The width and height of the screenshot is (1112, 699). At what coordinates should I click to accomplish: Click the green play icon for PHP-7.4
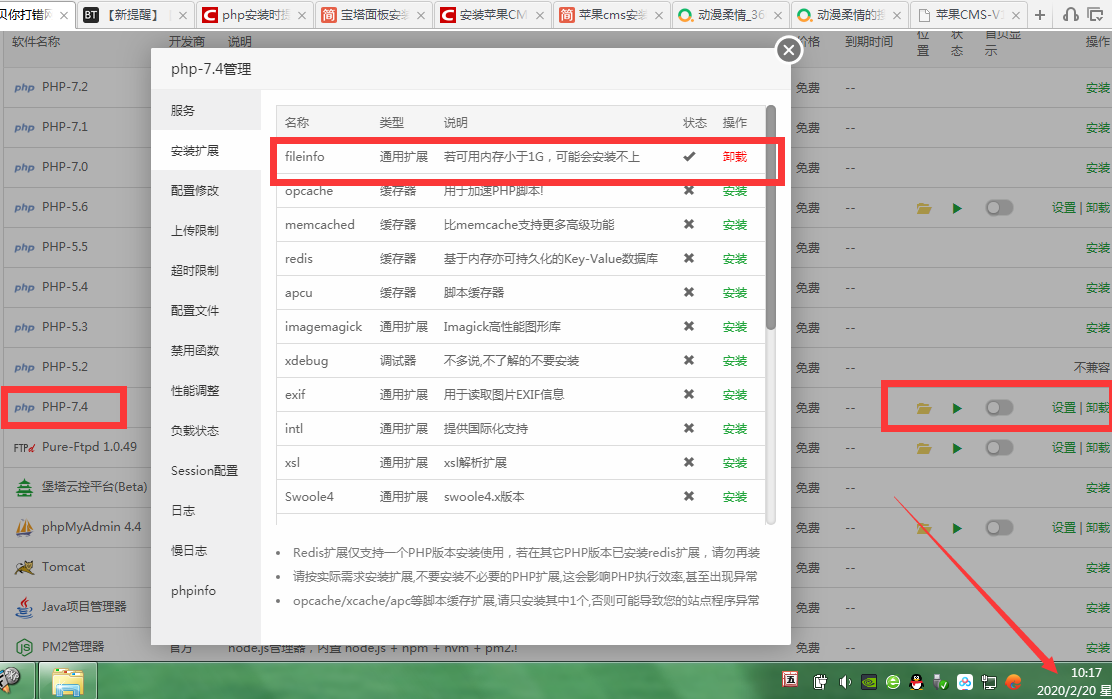tap(957, 408)
